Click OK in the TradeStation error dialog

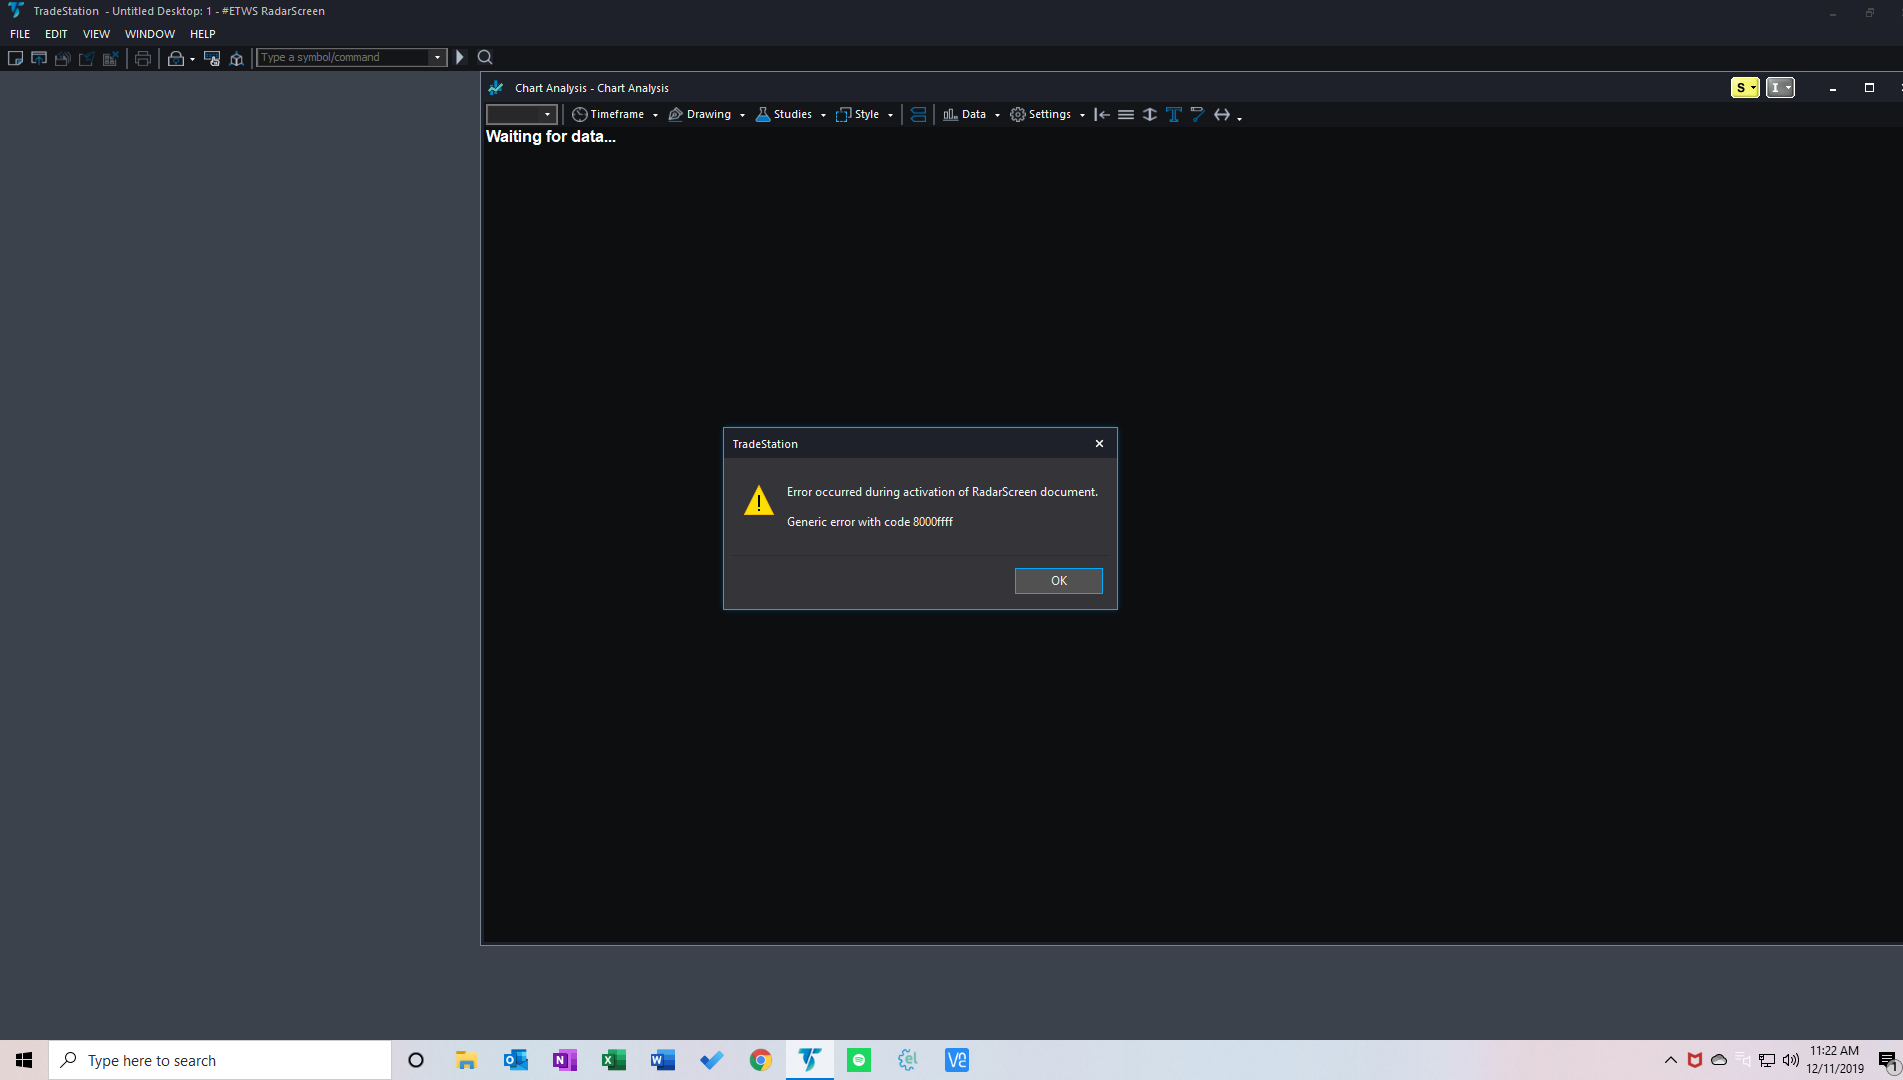tap(1058, 581)
